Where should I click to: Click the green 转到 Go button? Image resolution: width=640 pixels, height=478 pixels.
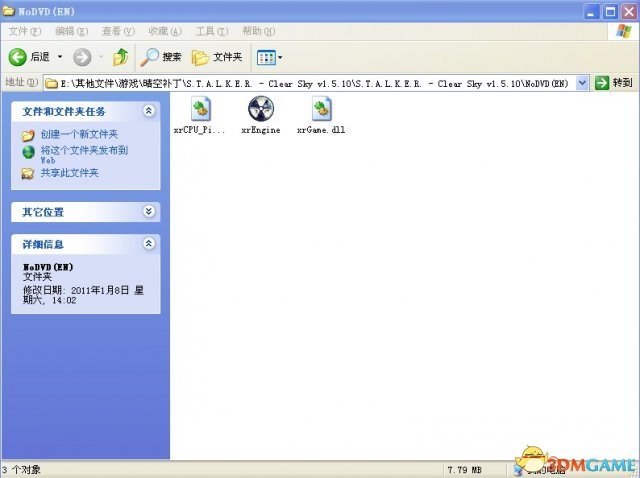(613, 83)
